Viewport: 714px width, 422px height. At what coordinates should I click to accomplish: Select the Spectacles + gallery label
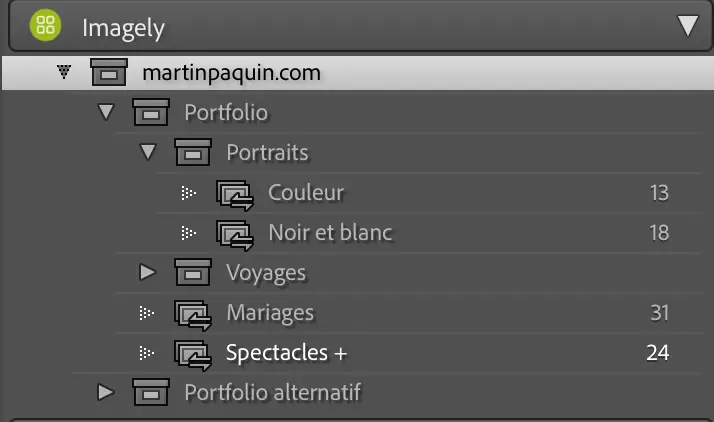[x=286, y=353]
